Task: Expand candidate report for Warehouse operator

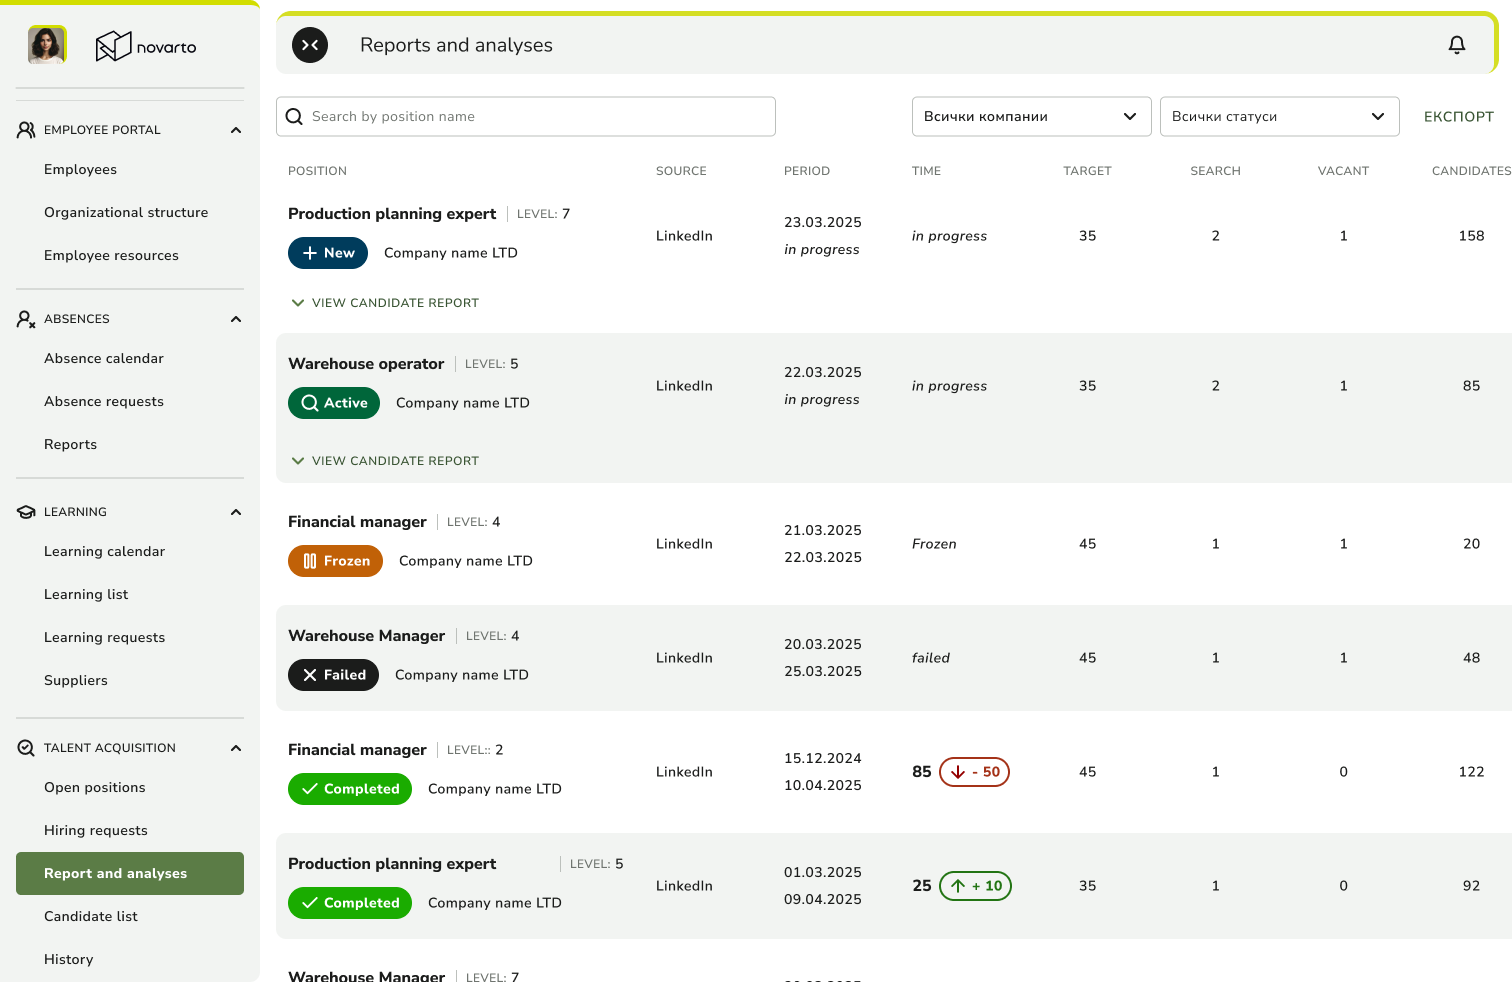Action: 385,461
